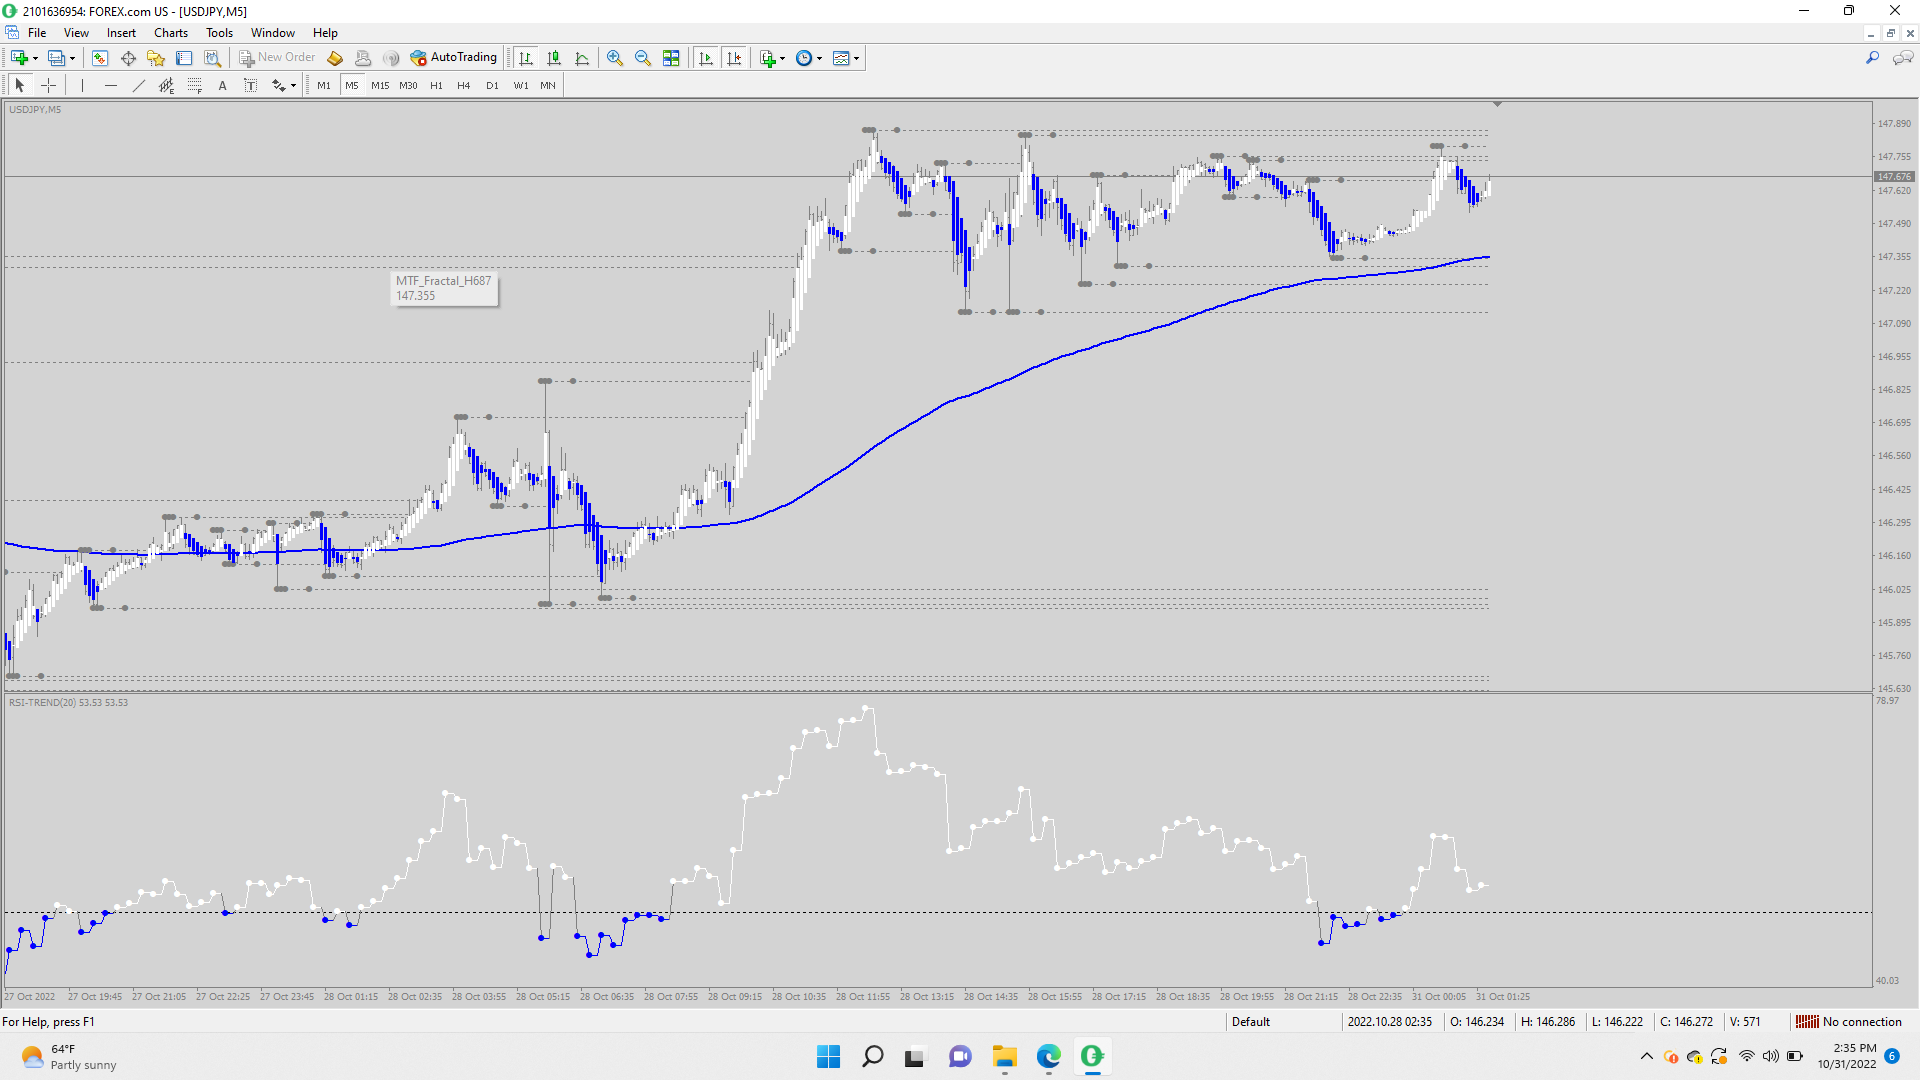The height and width of the screenshot is (1080, 1920).
Task: Open the Market Watch window icon
Action: (100, 58)
